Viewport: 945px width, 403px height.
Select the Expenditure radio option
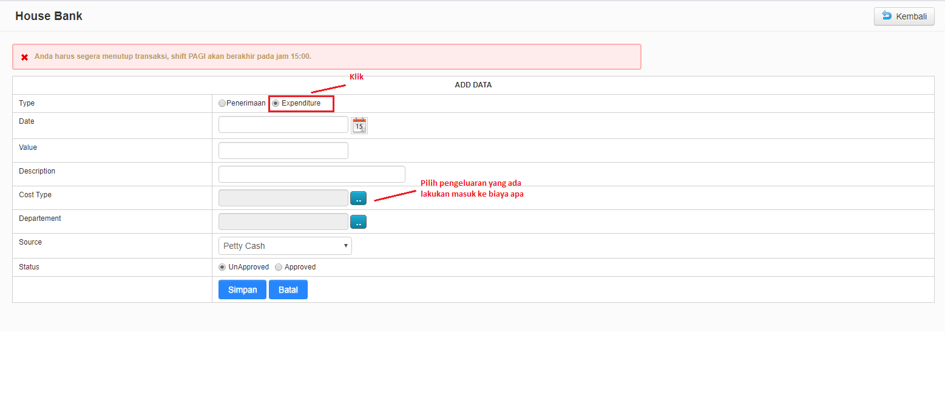(276, 103)
